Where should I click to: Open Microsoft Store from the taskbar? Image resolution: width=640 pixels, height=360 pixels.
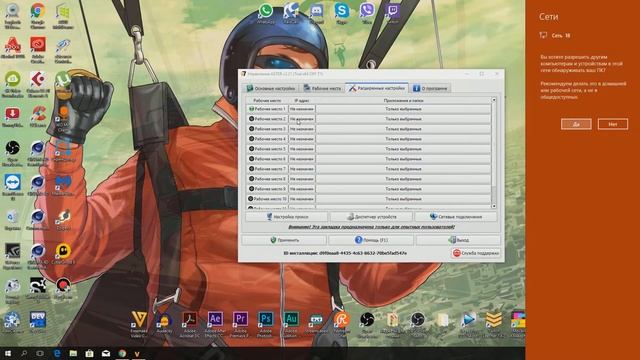click(89, 353)
